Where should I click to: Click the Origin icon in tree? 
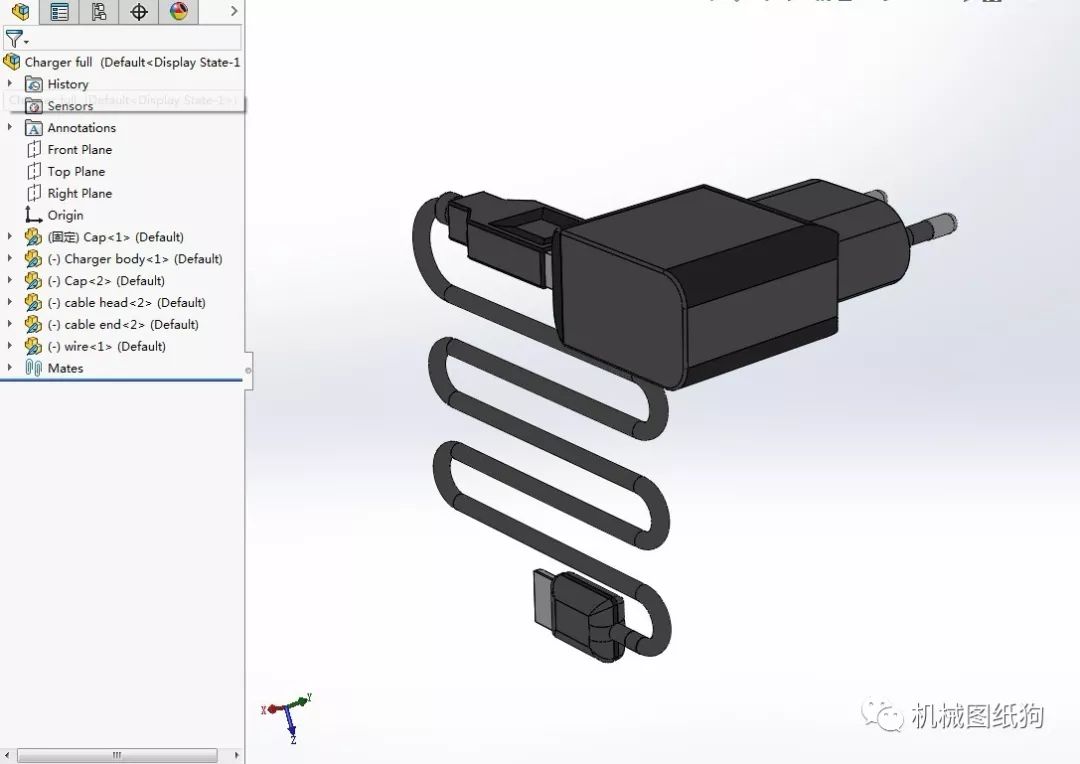(x=34, y=215)
